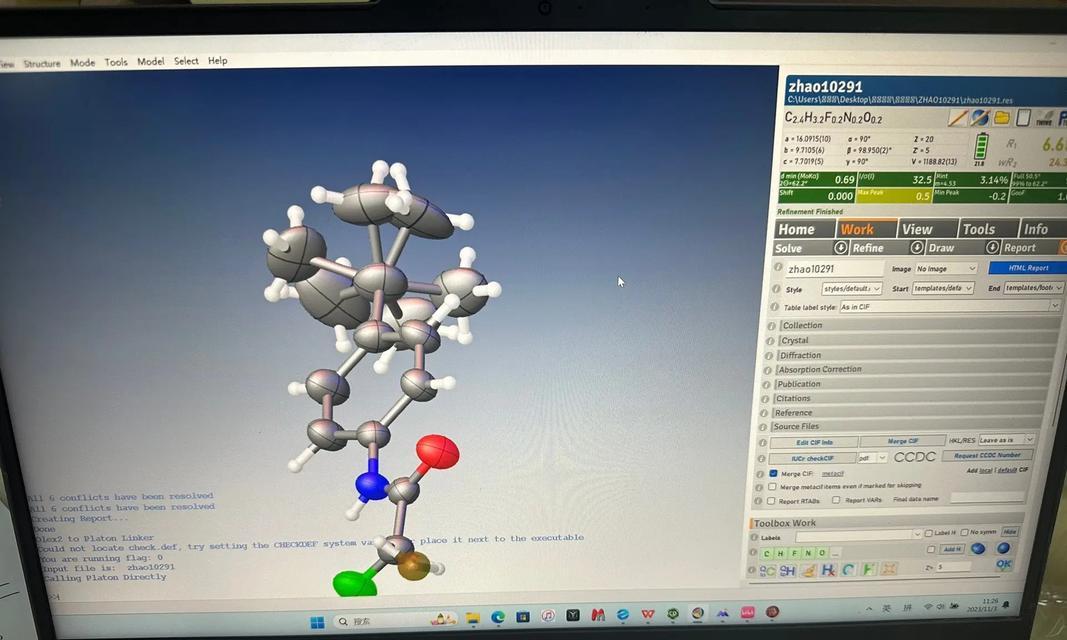The width and height of the screenshot is (1067, 640).
Task: Click the info icon next to Style
Action: [x=776, y=289]
